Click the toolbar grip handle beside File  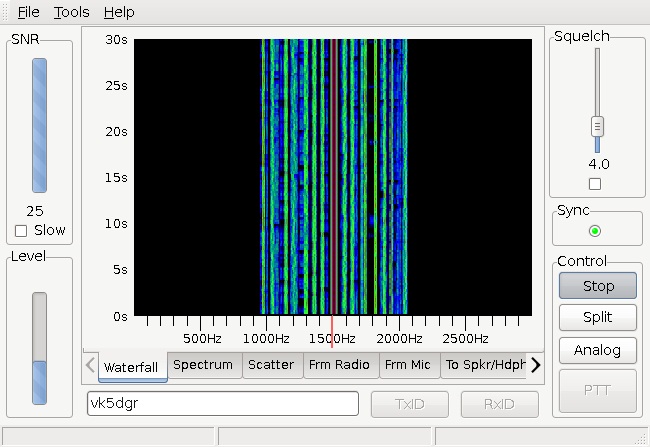(5, 12)
